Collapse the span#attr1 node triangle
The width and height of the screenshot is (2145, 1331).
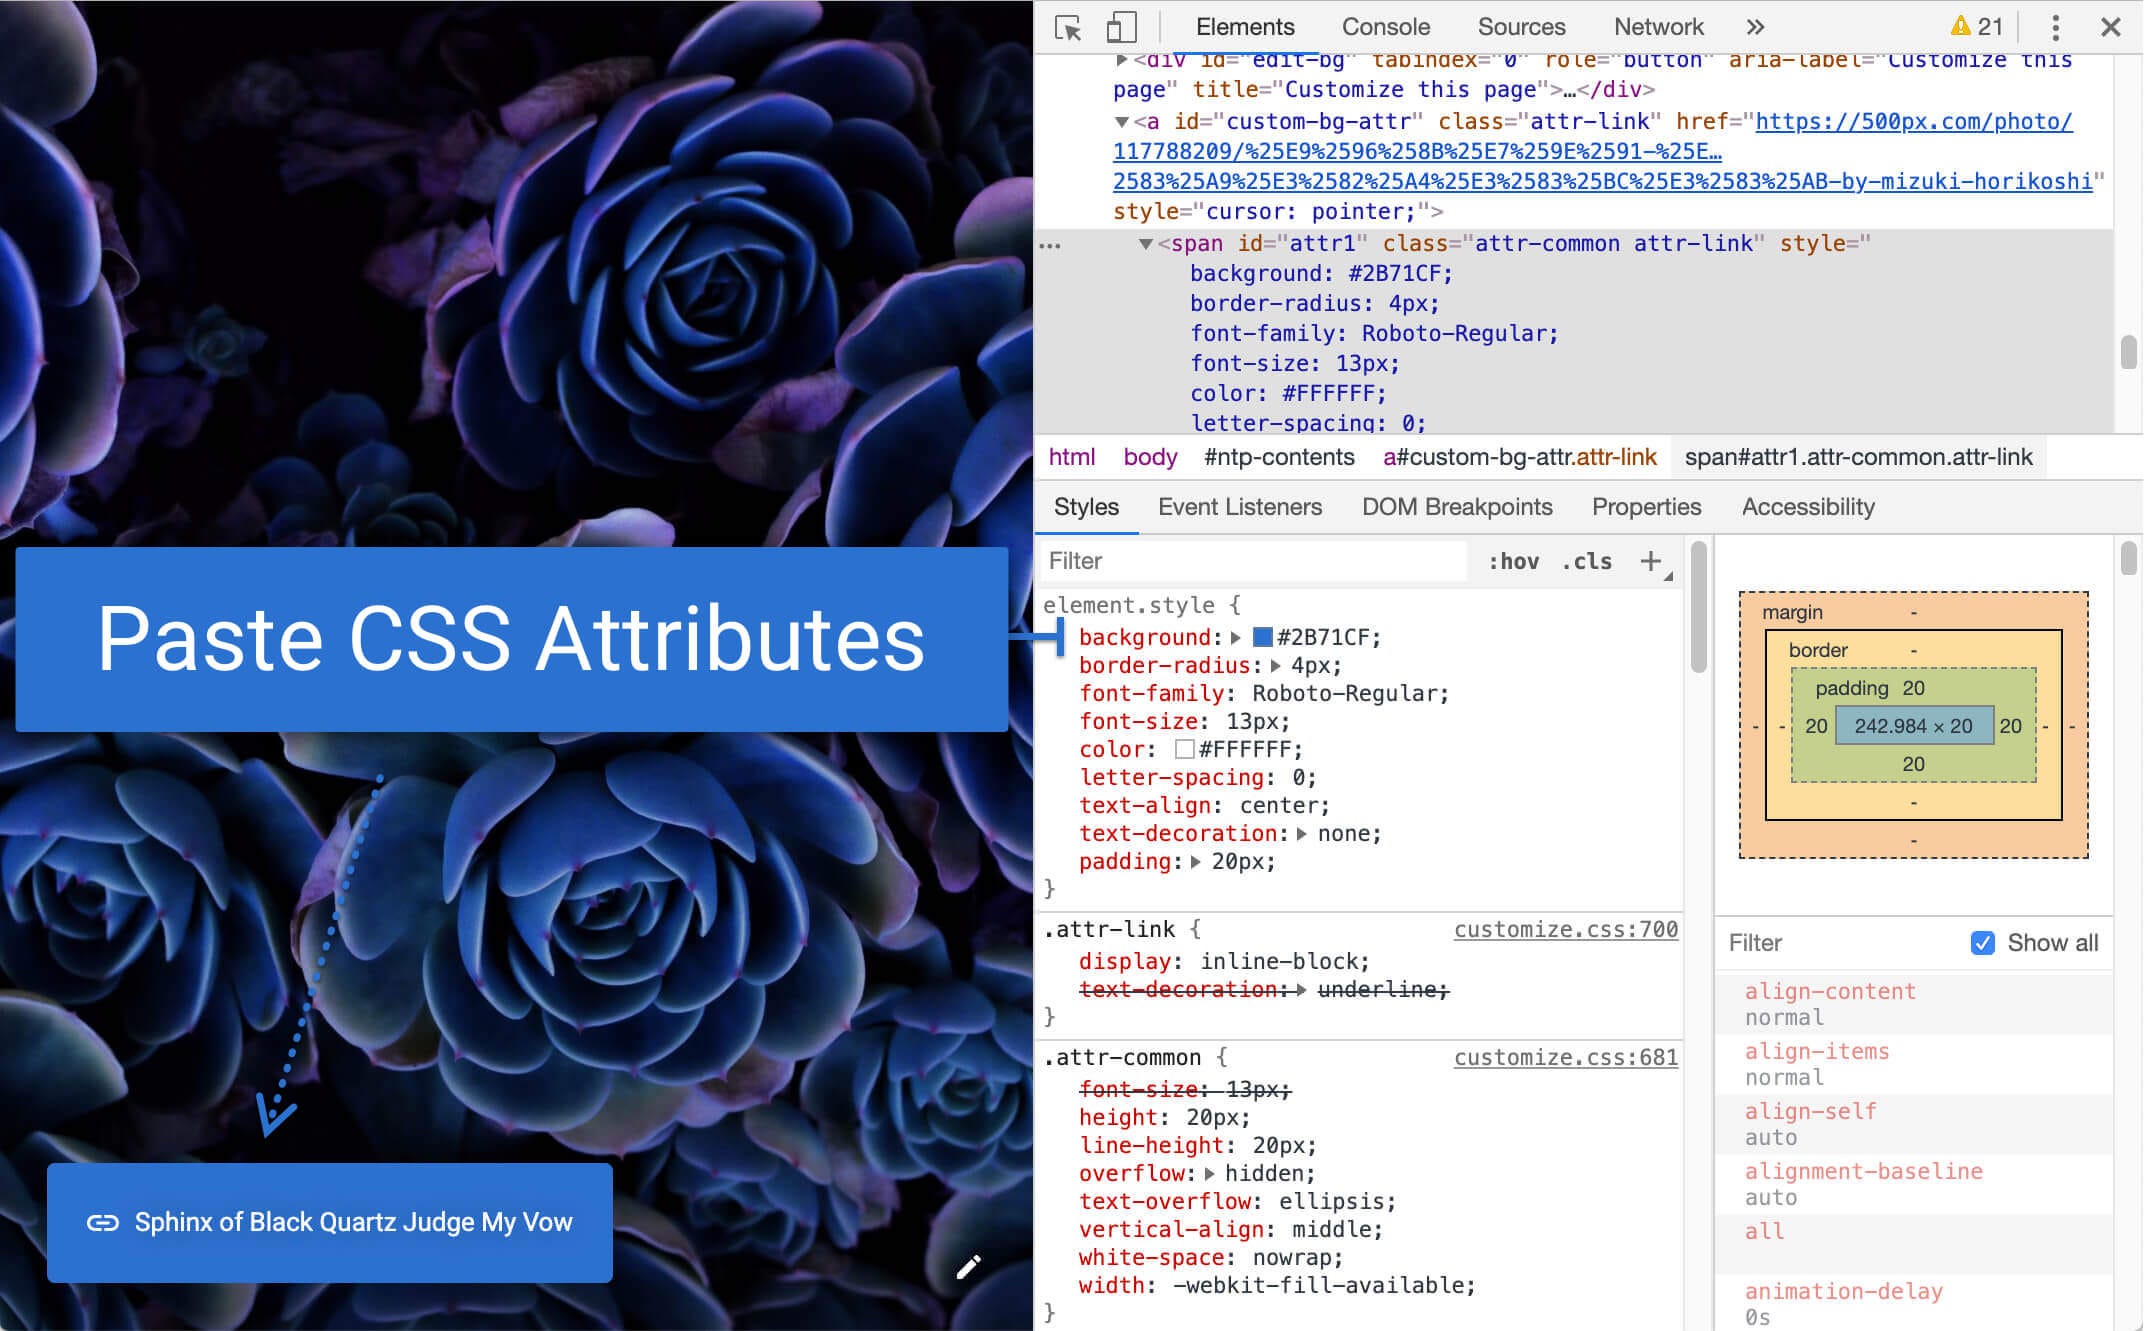coord(1146,243)
